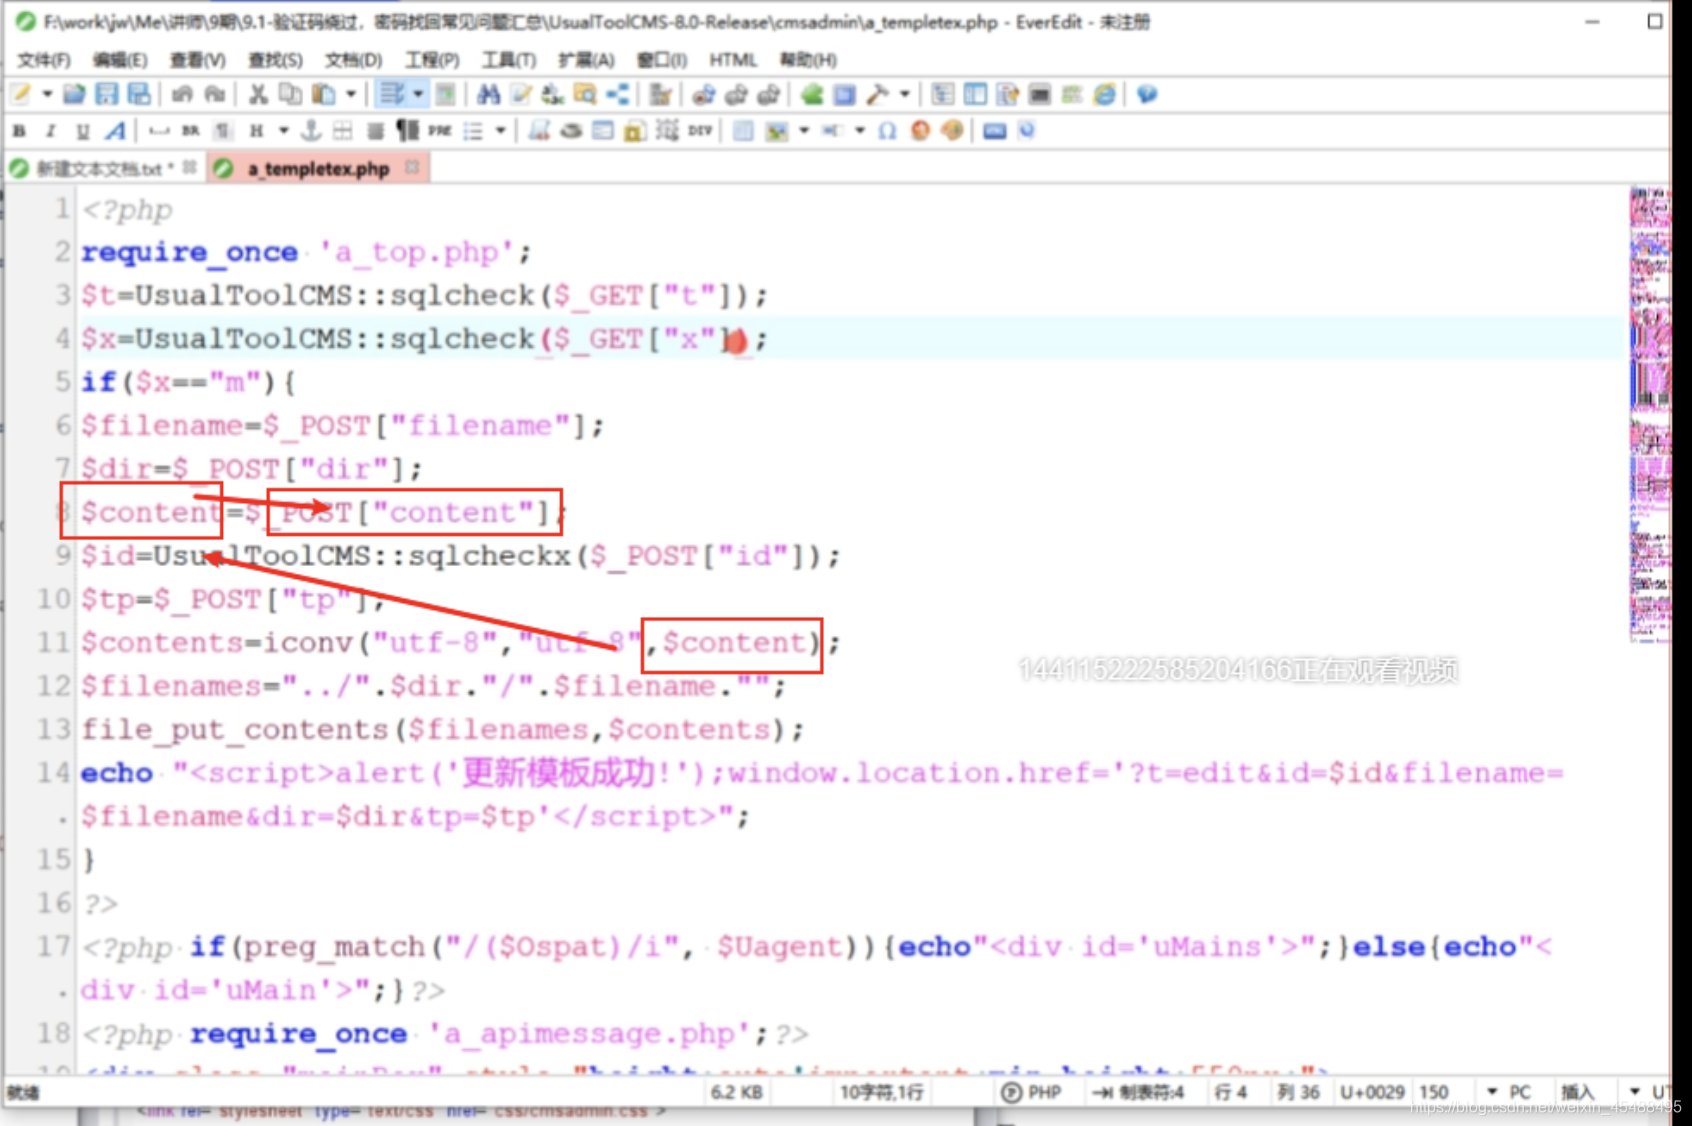The width and height of the screenshot is (1692, 1126).
Task: Open the New file dropdown arrow
Action: 47,94
